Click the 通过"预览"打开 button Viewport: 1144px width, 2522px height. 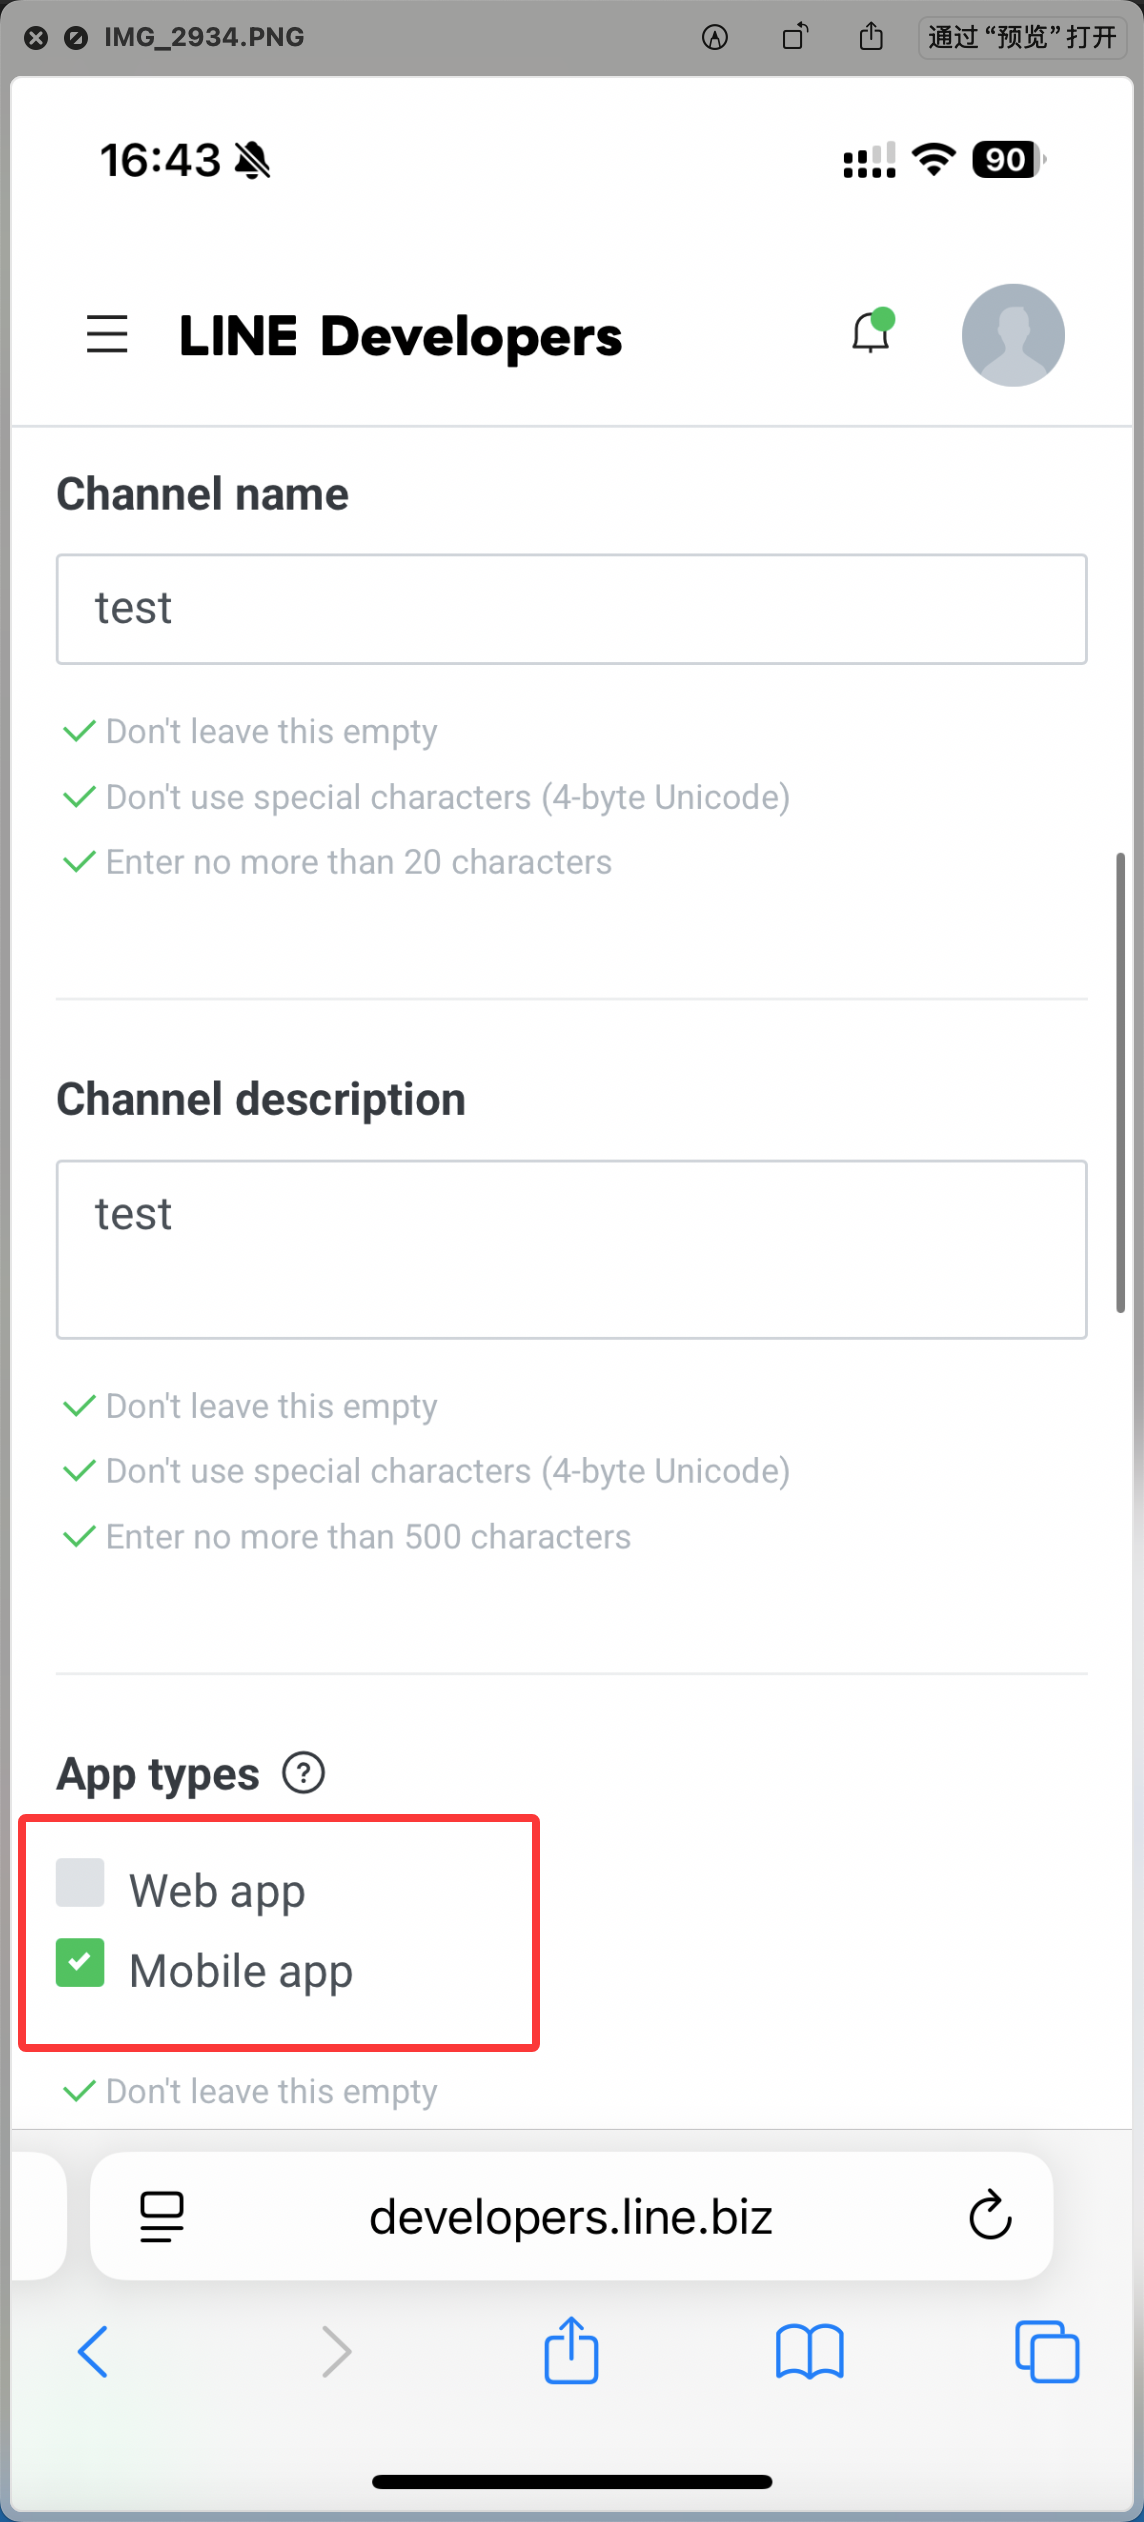click(x=1021, y=38)
